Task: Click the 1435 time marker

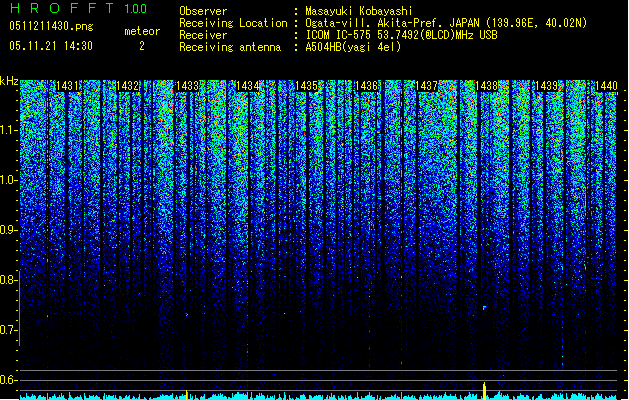Action: pyautogui.click(x=306, y=86)
